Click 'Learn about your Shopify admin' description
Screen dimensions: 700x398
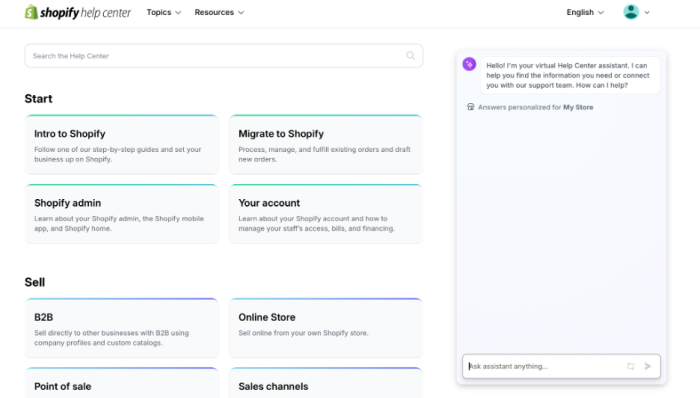[x=119, y=224]
